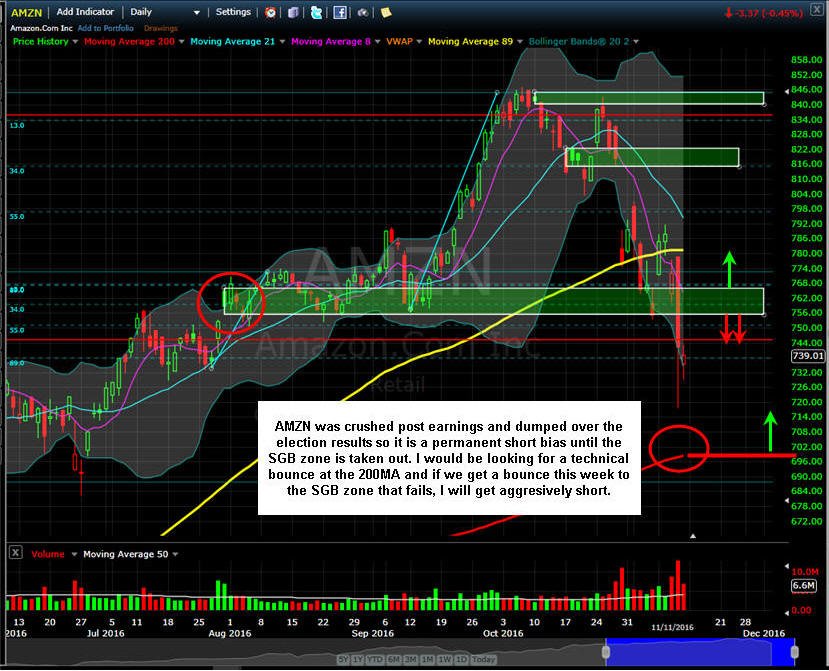Click the Moving Average 200 label
Viewport: 829px width, 671px height.
(x=129, y=41)
